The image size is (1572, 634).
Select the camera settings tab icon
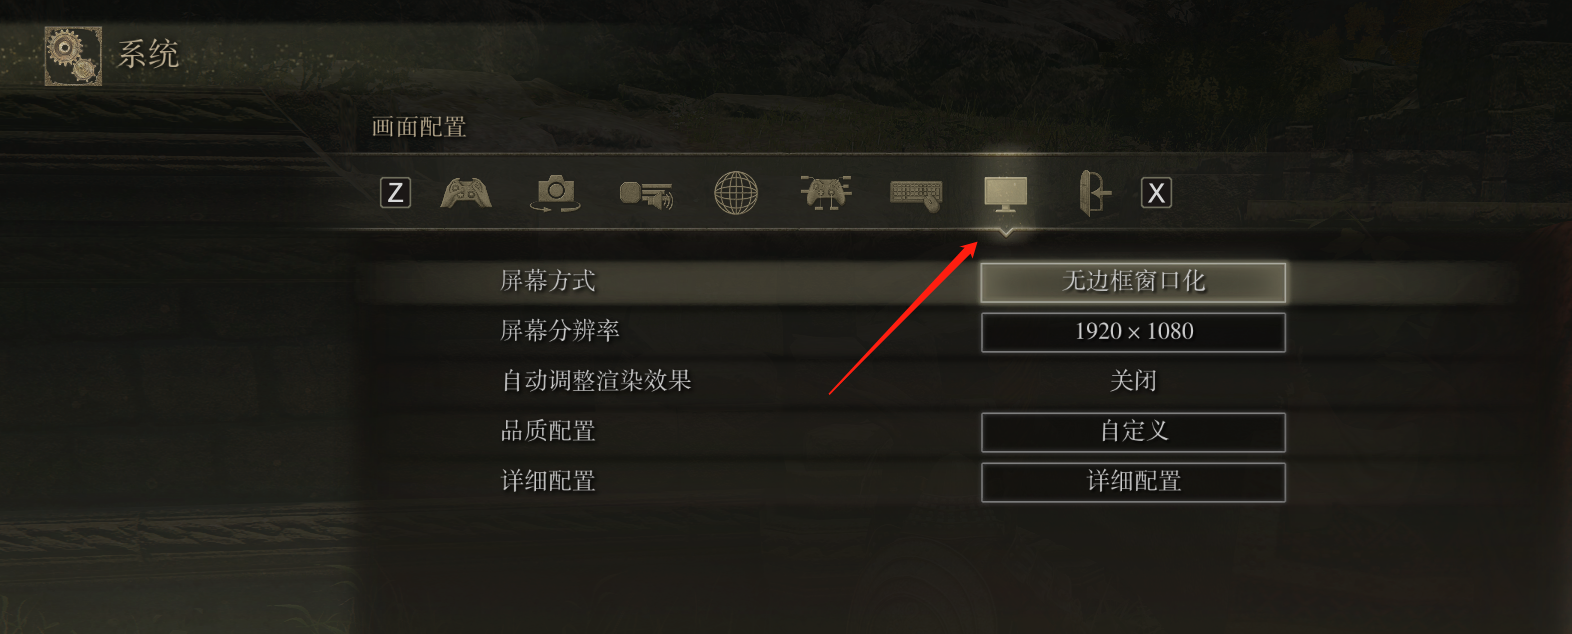(555, 193)
